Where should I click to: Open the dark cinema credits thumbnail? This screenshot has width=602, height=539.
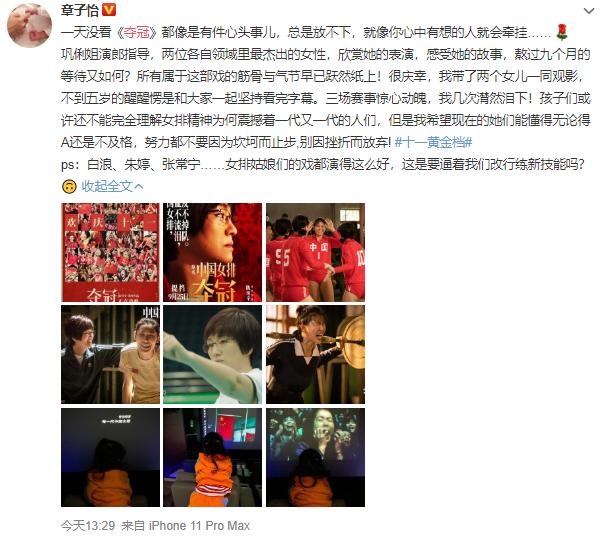[110, 457]
